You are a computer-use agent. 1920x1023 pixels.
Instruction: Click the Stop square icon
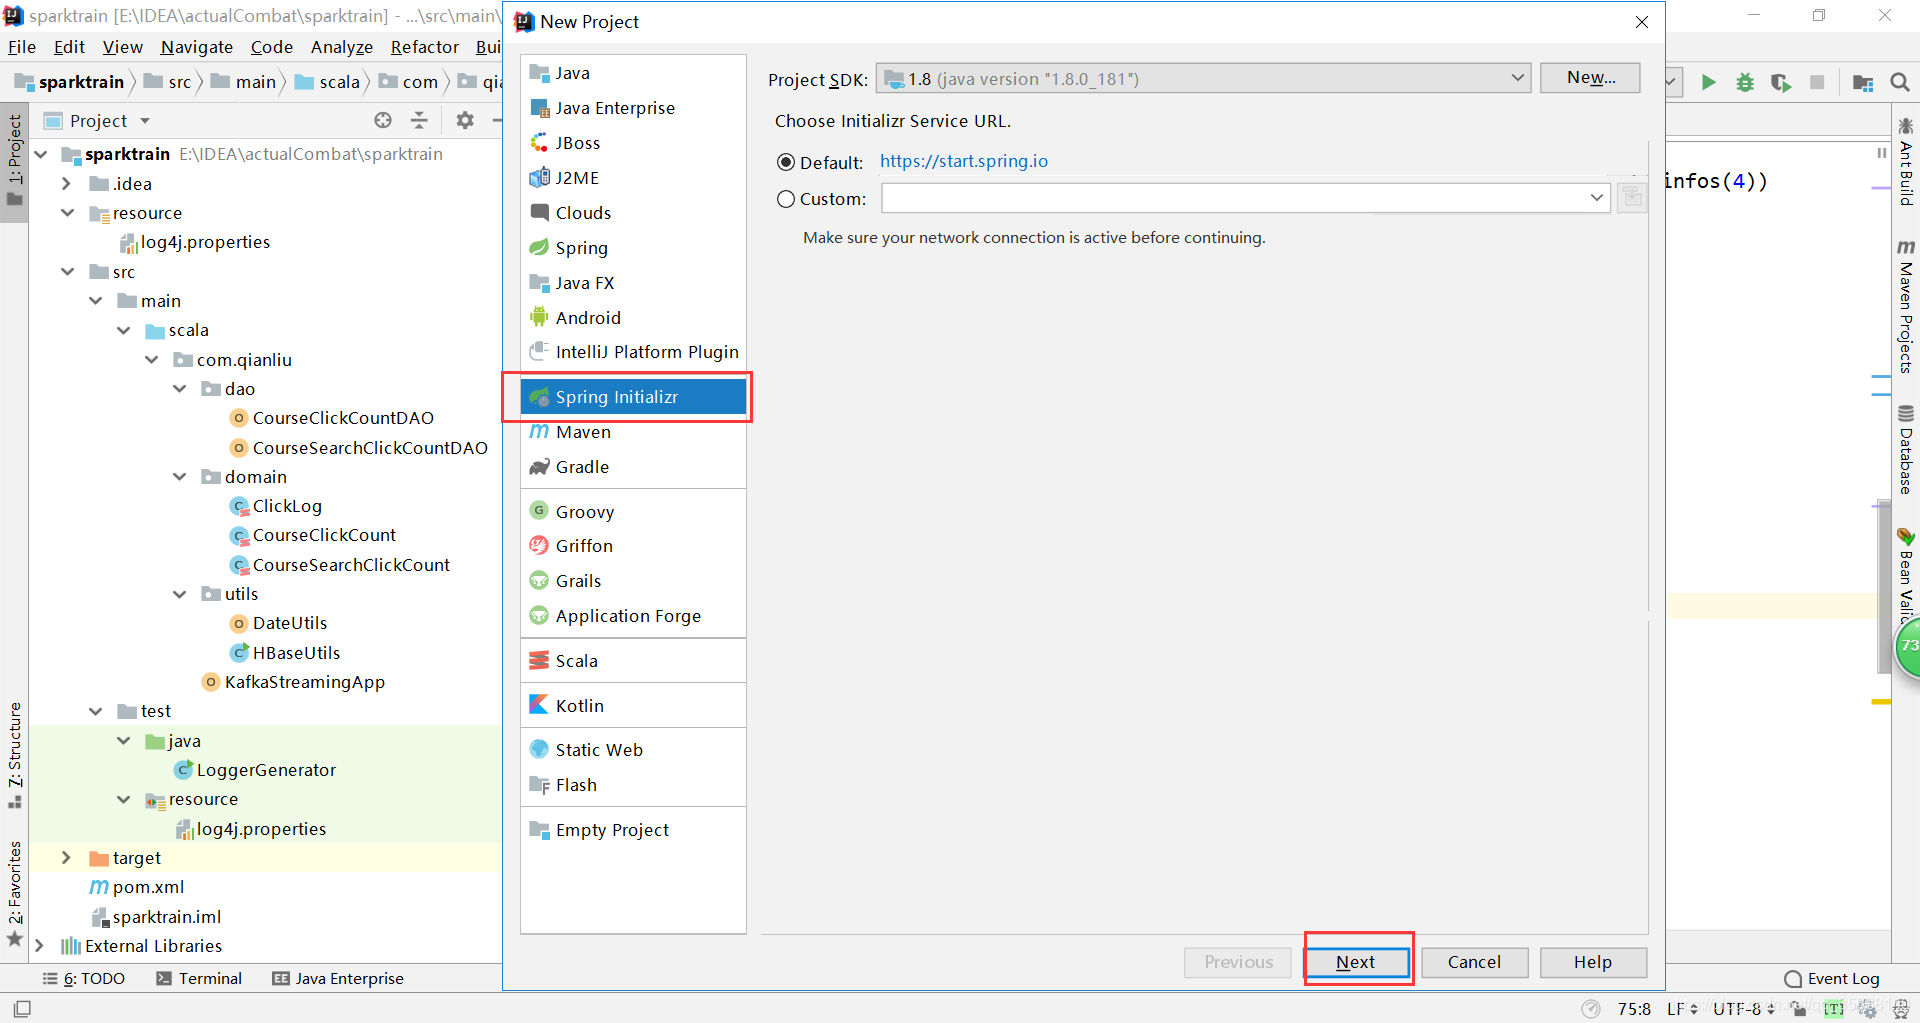pos(1817,82)
